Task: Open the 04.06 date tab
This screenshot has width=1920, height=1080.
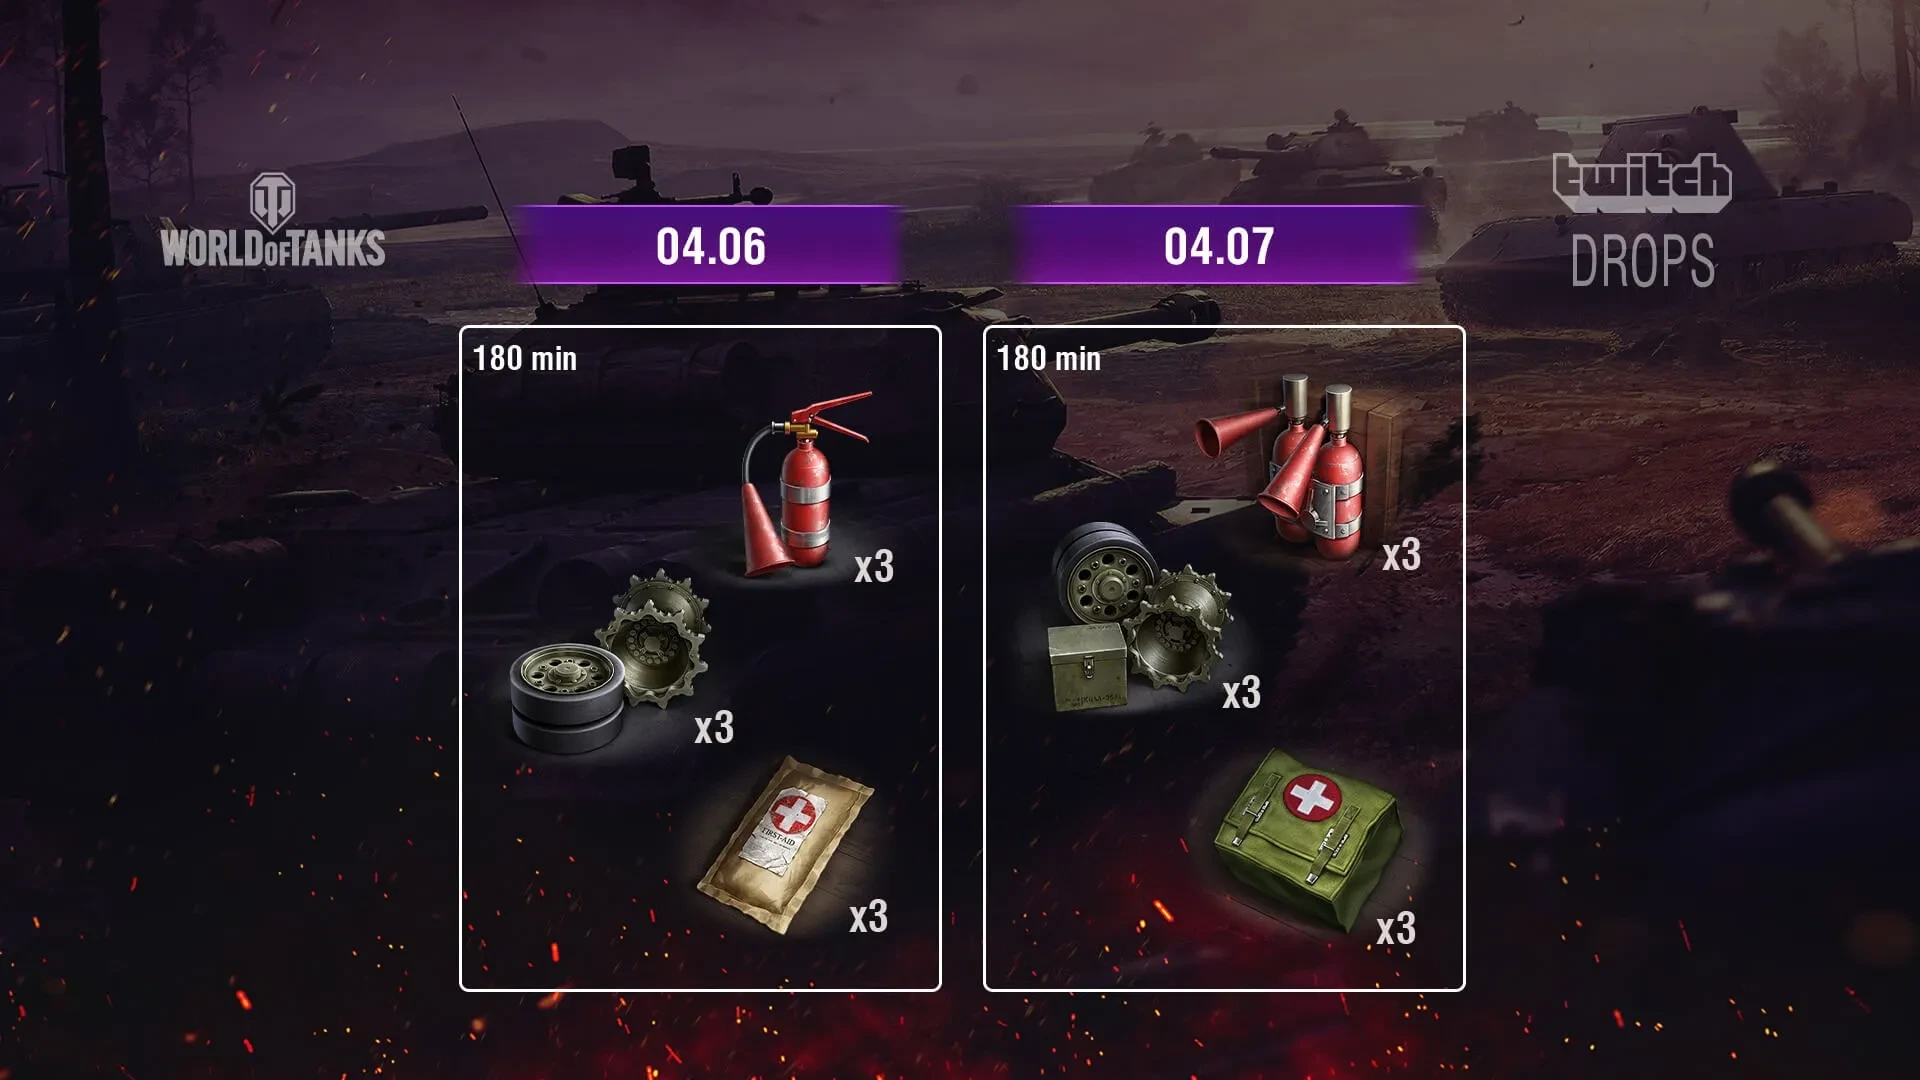Action: coord(711,246)
